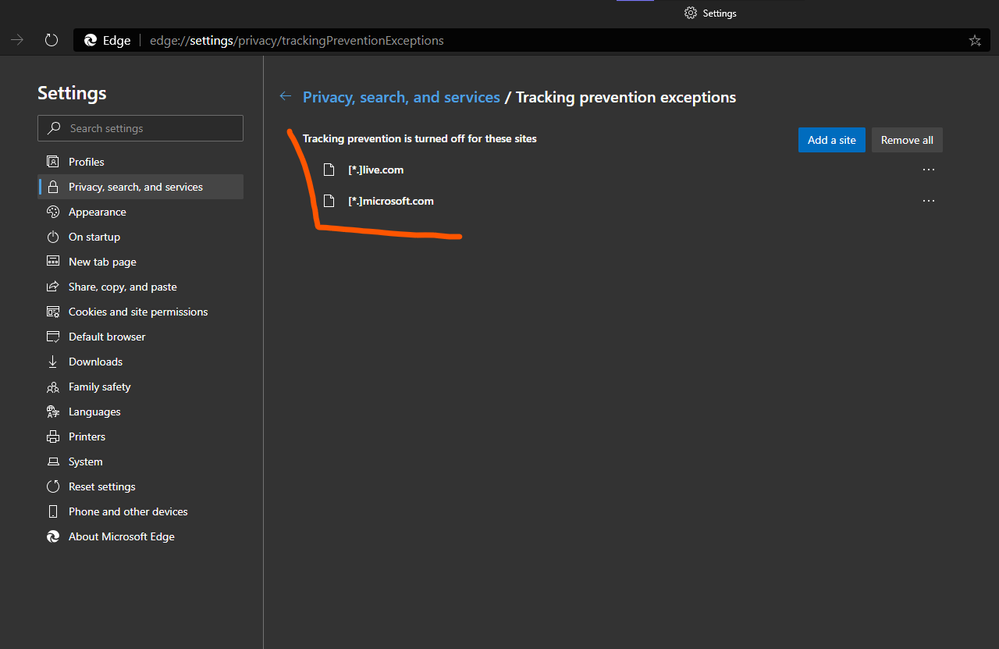Image resolution: width=999 pixels, height=649 pixels.
Task: Select Default browser settings
Action: pyautogui.click(x=140, y=336)
